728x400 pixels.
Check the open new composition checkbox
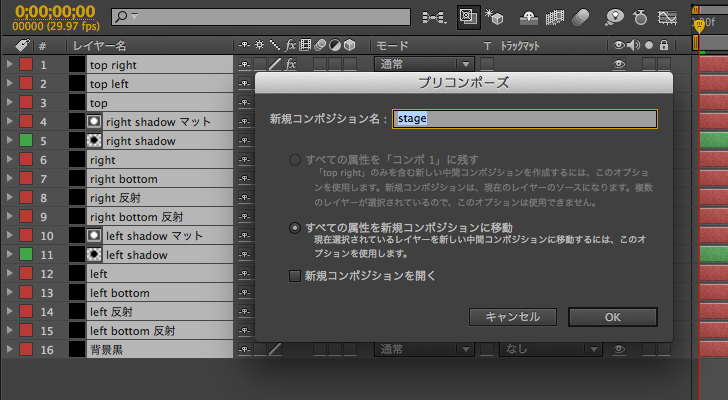click(x=295, y=276)
